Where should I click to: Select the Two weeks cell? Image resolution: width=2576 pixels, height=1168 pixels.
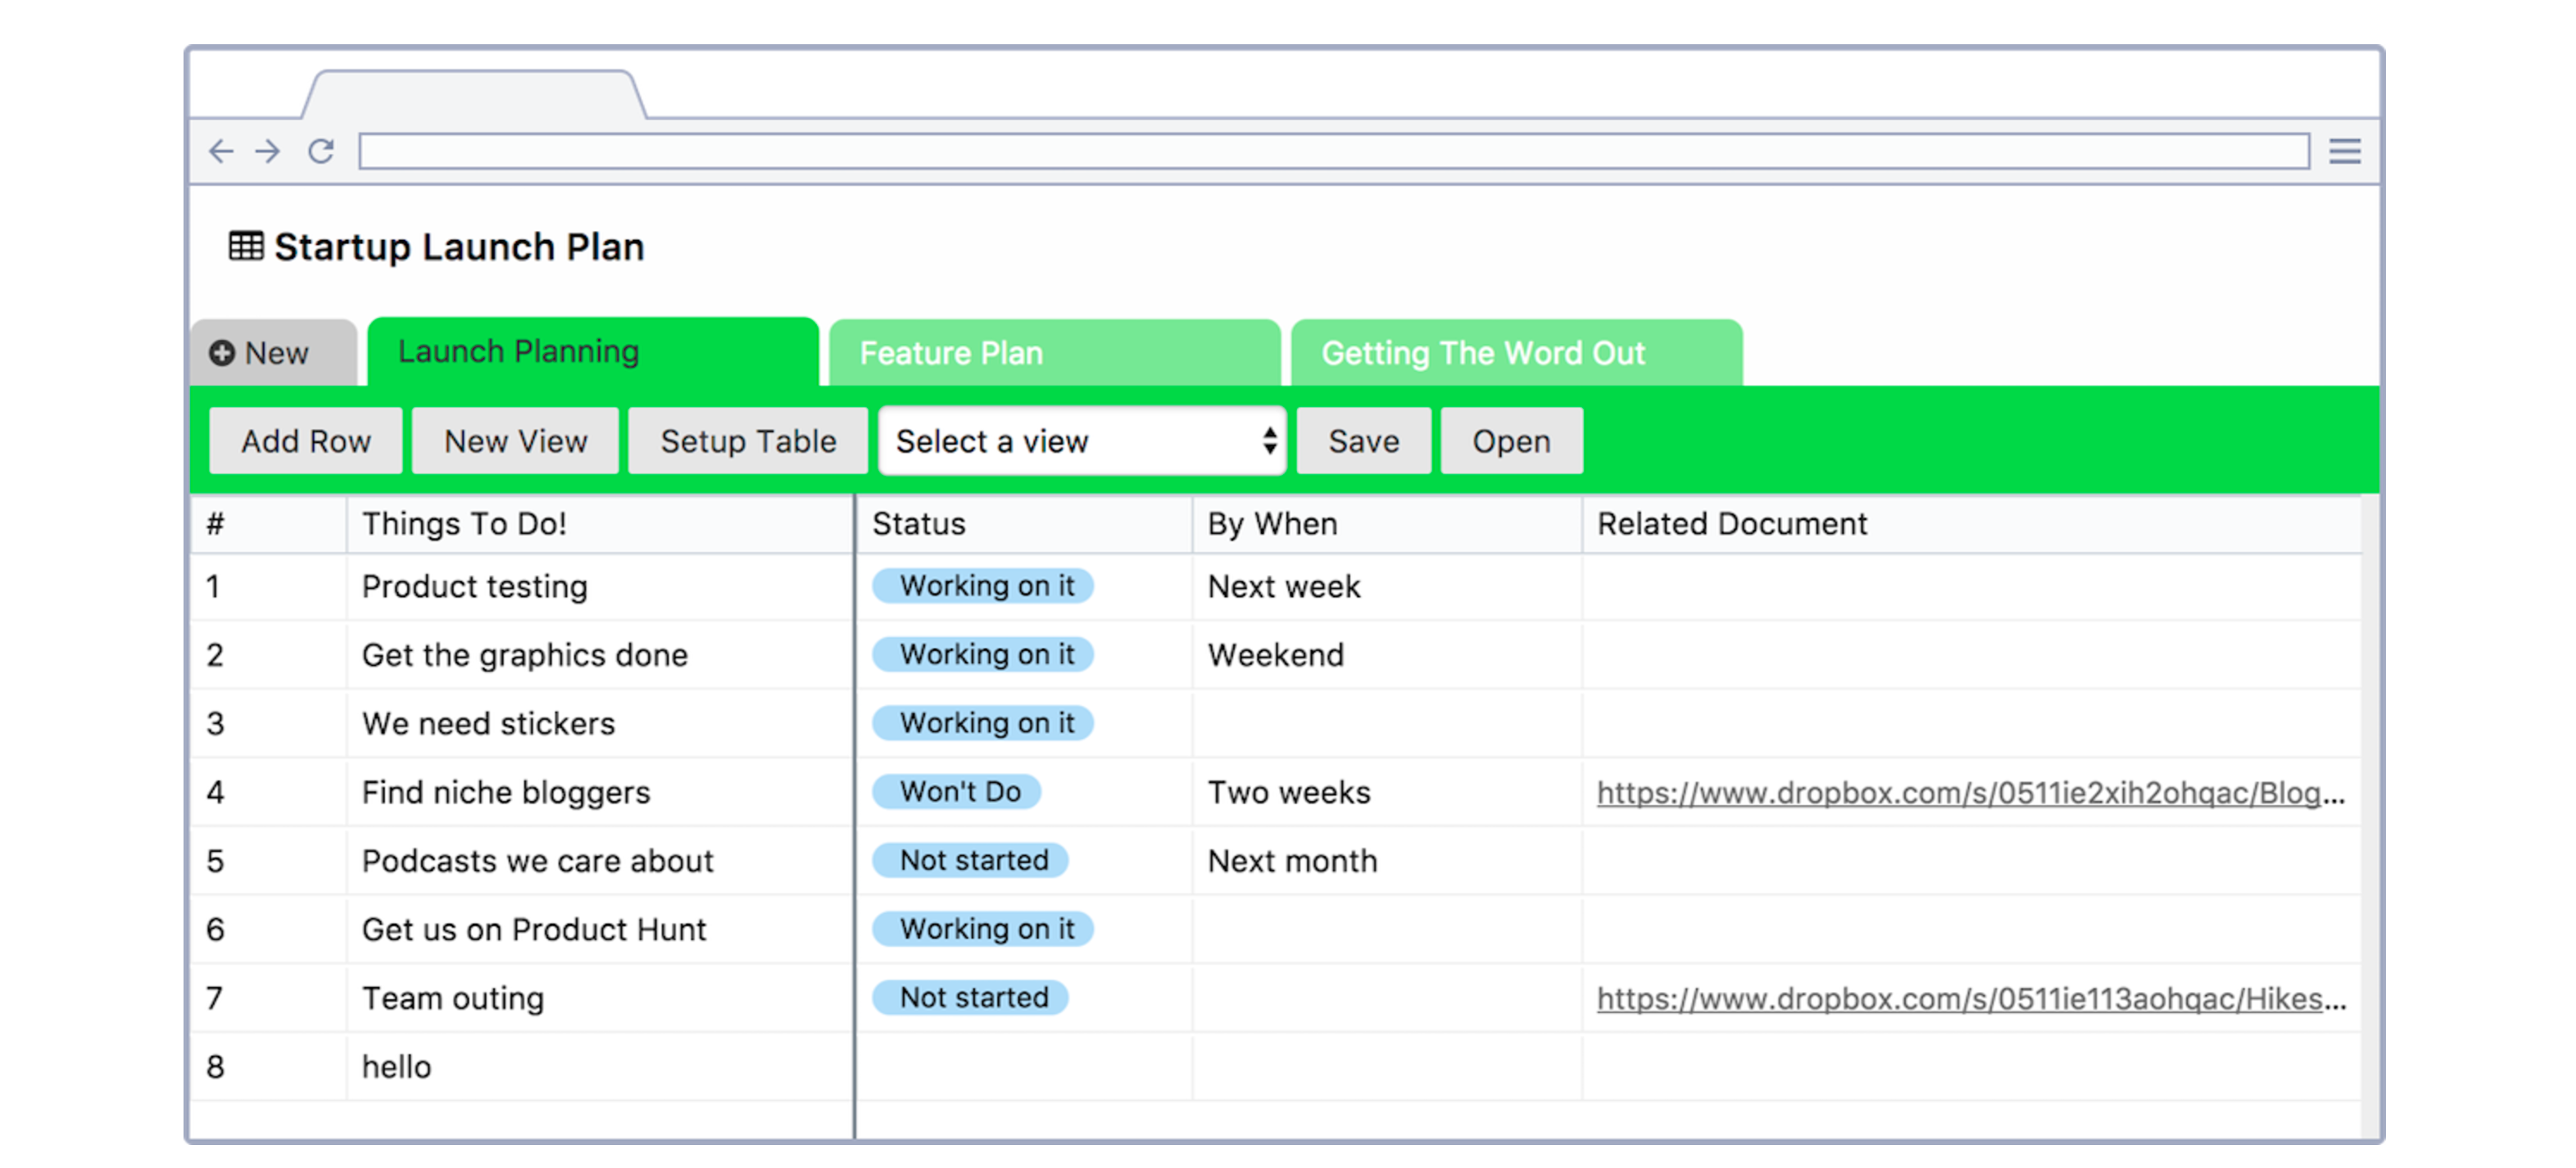pos(1387,793)
